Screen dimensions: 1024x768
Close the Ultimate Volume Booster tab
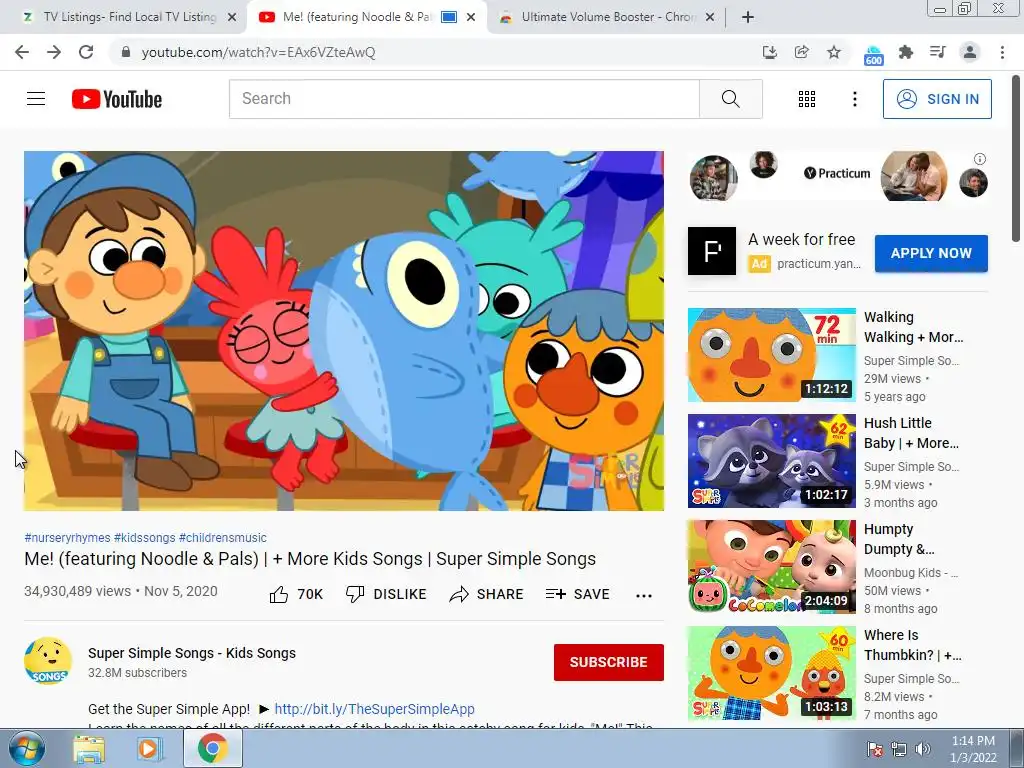pos(711,18)
